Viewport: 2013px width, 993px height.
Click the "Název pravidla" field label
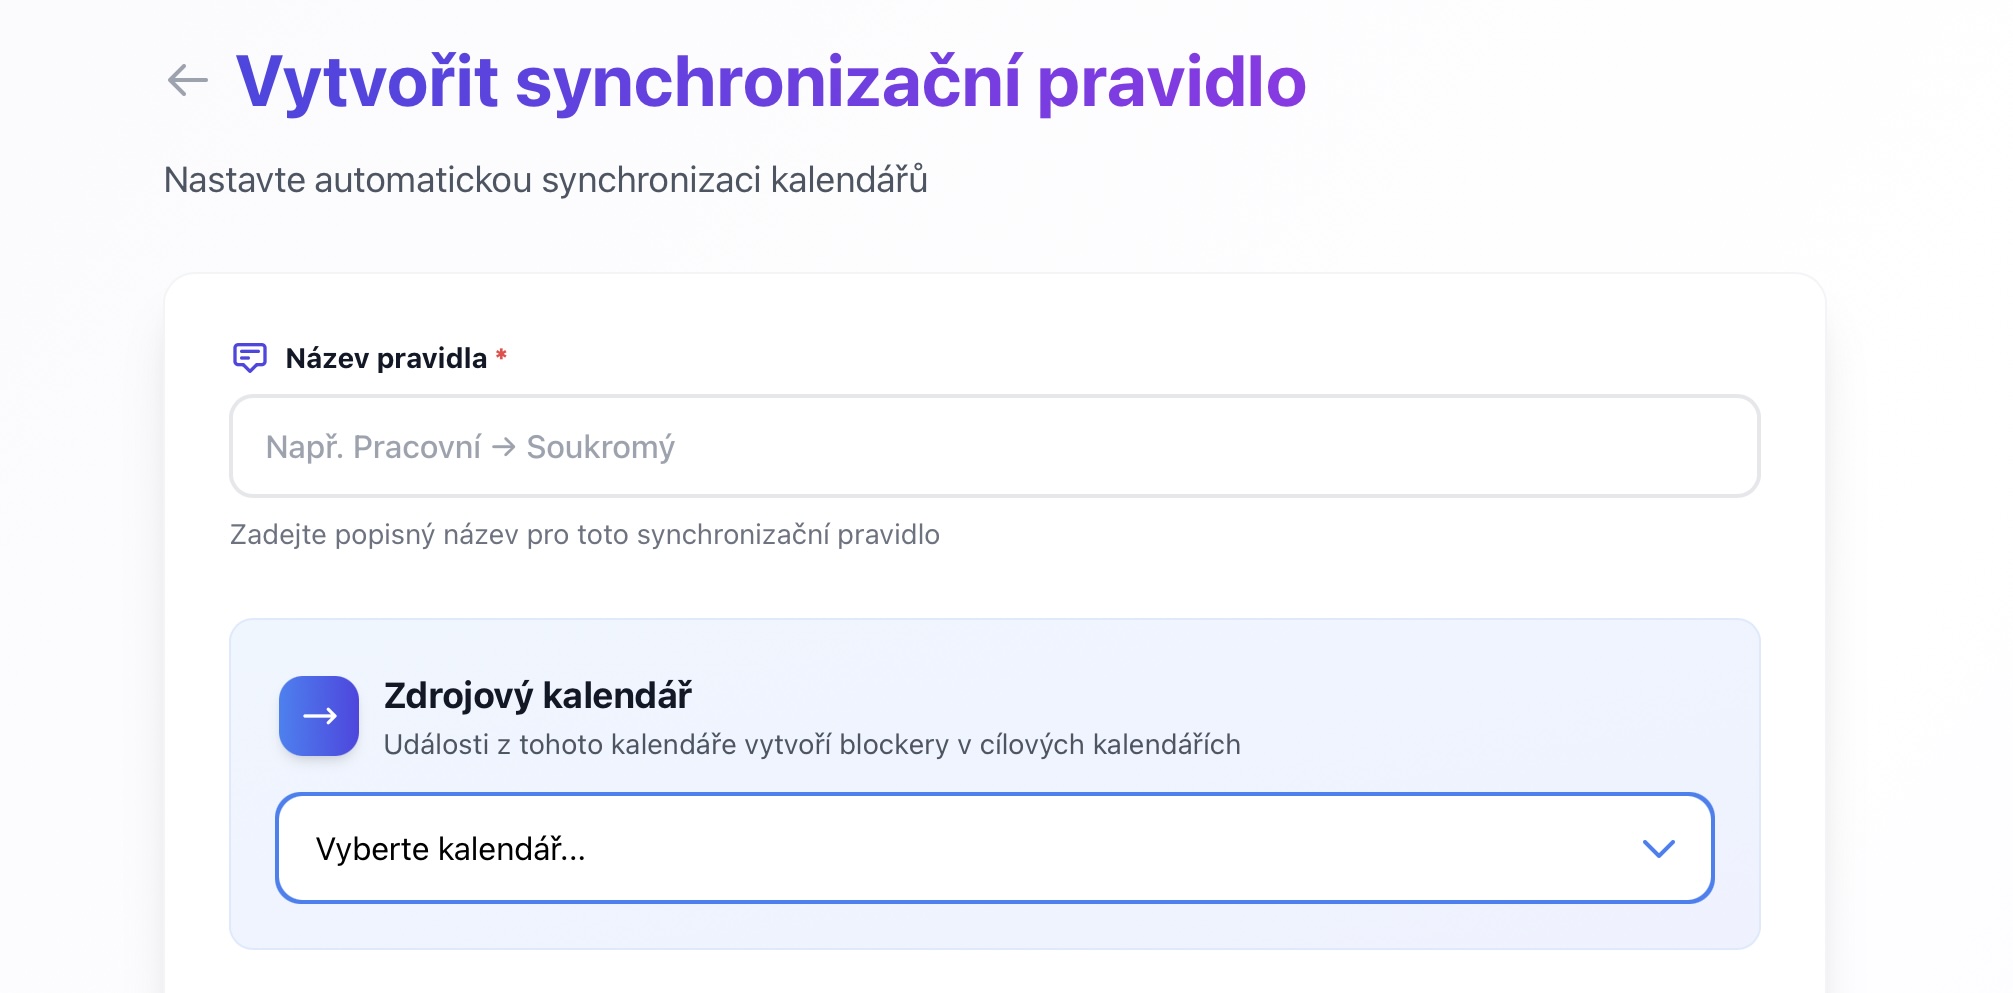pos(386,358)
